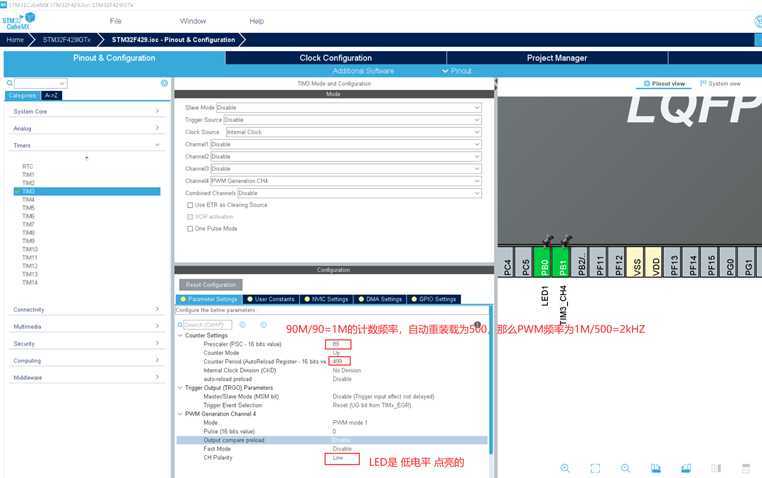
Task: Go to Home in breadcrumb
Action: 15,40
